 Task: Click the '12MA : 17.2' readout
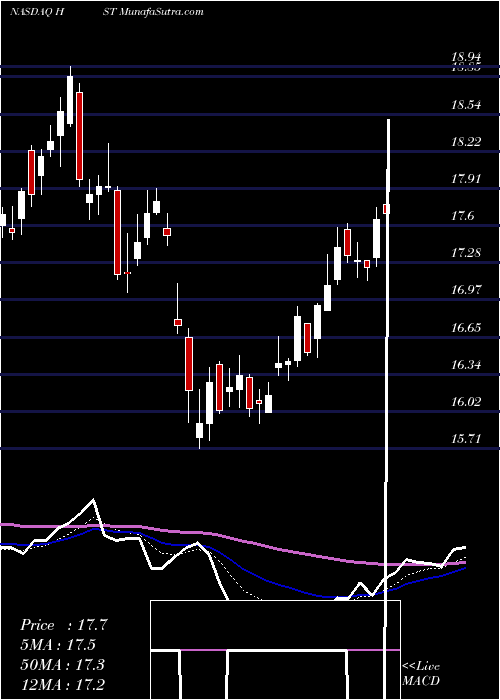click(x=62, y=684)
